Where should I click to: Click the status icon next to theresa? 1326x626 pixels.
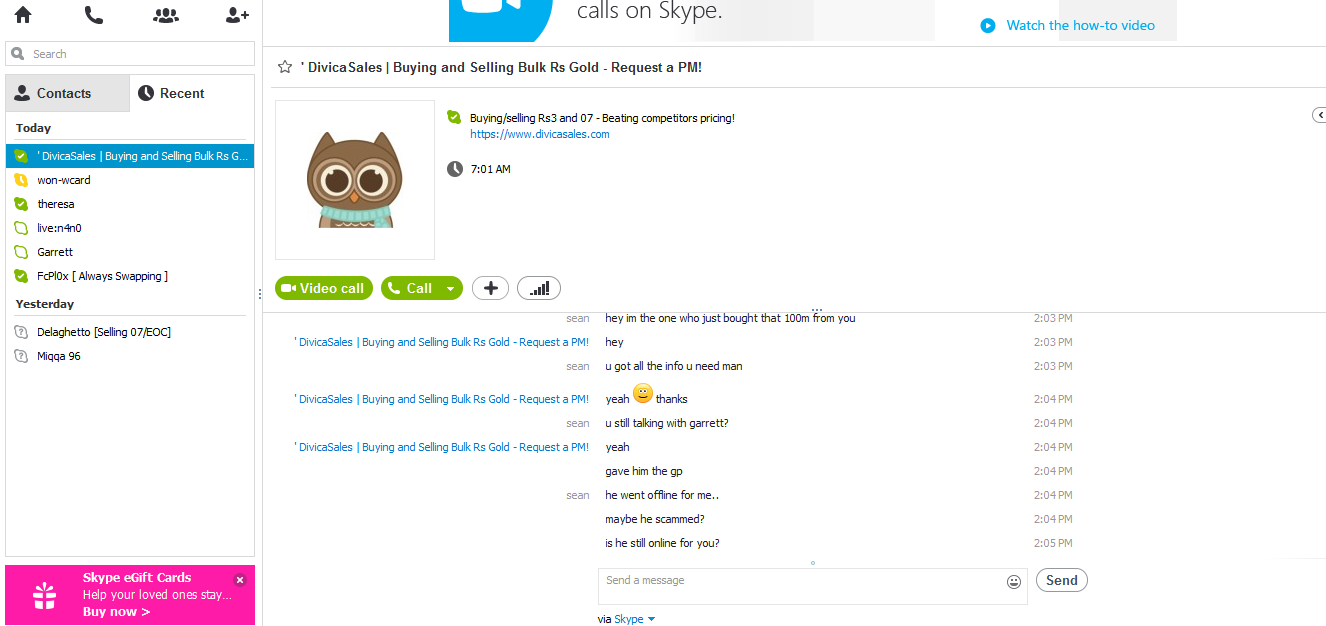pos(21,204)
